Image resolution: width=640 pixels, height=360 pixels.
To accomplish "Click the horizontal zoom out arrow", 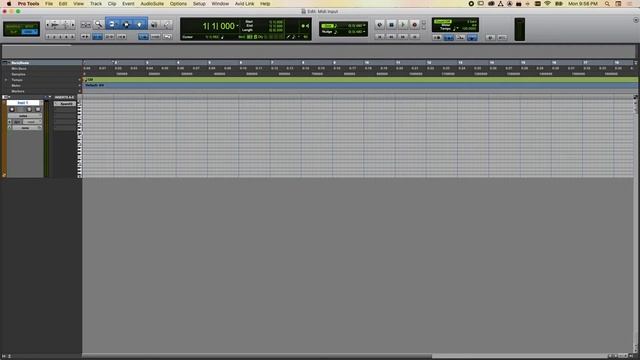I will 48,25.
